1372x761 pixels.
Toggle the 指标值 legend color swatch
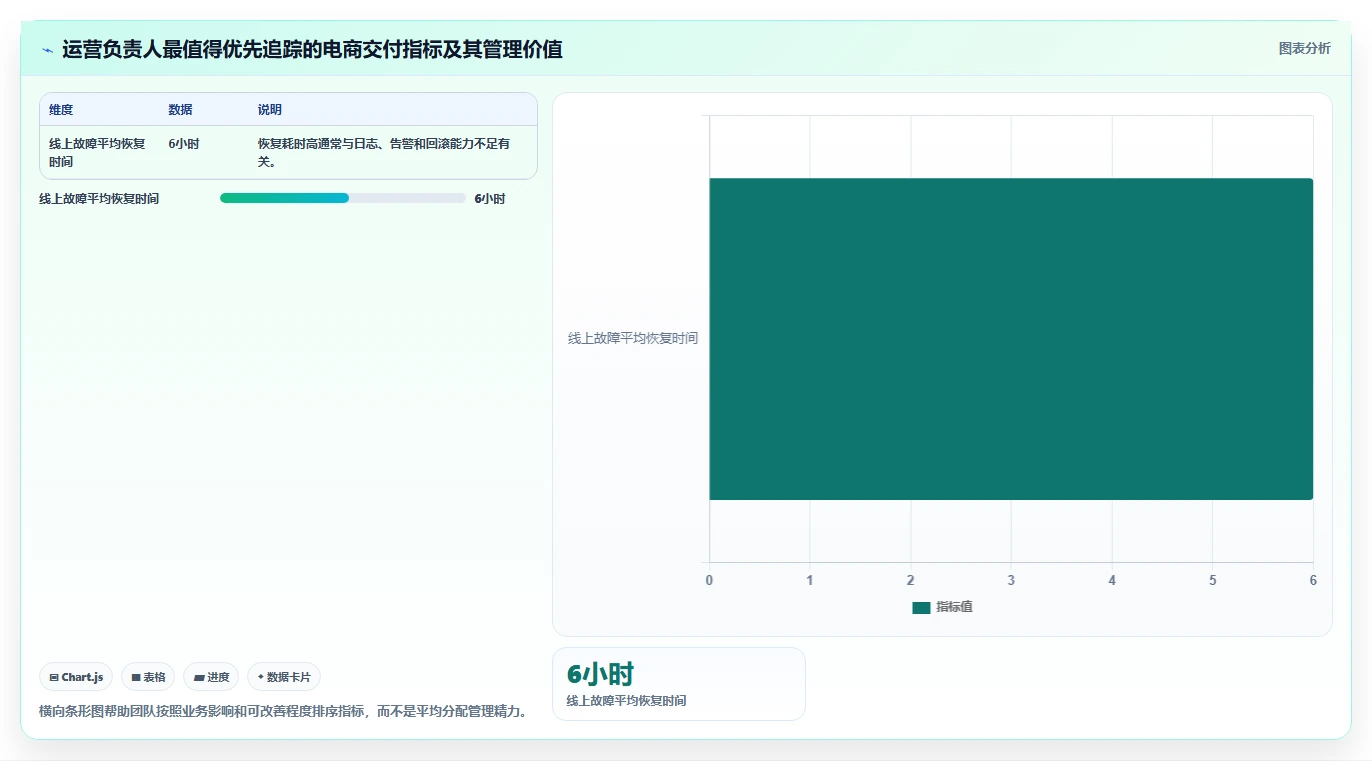click(921, 607)
